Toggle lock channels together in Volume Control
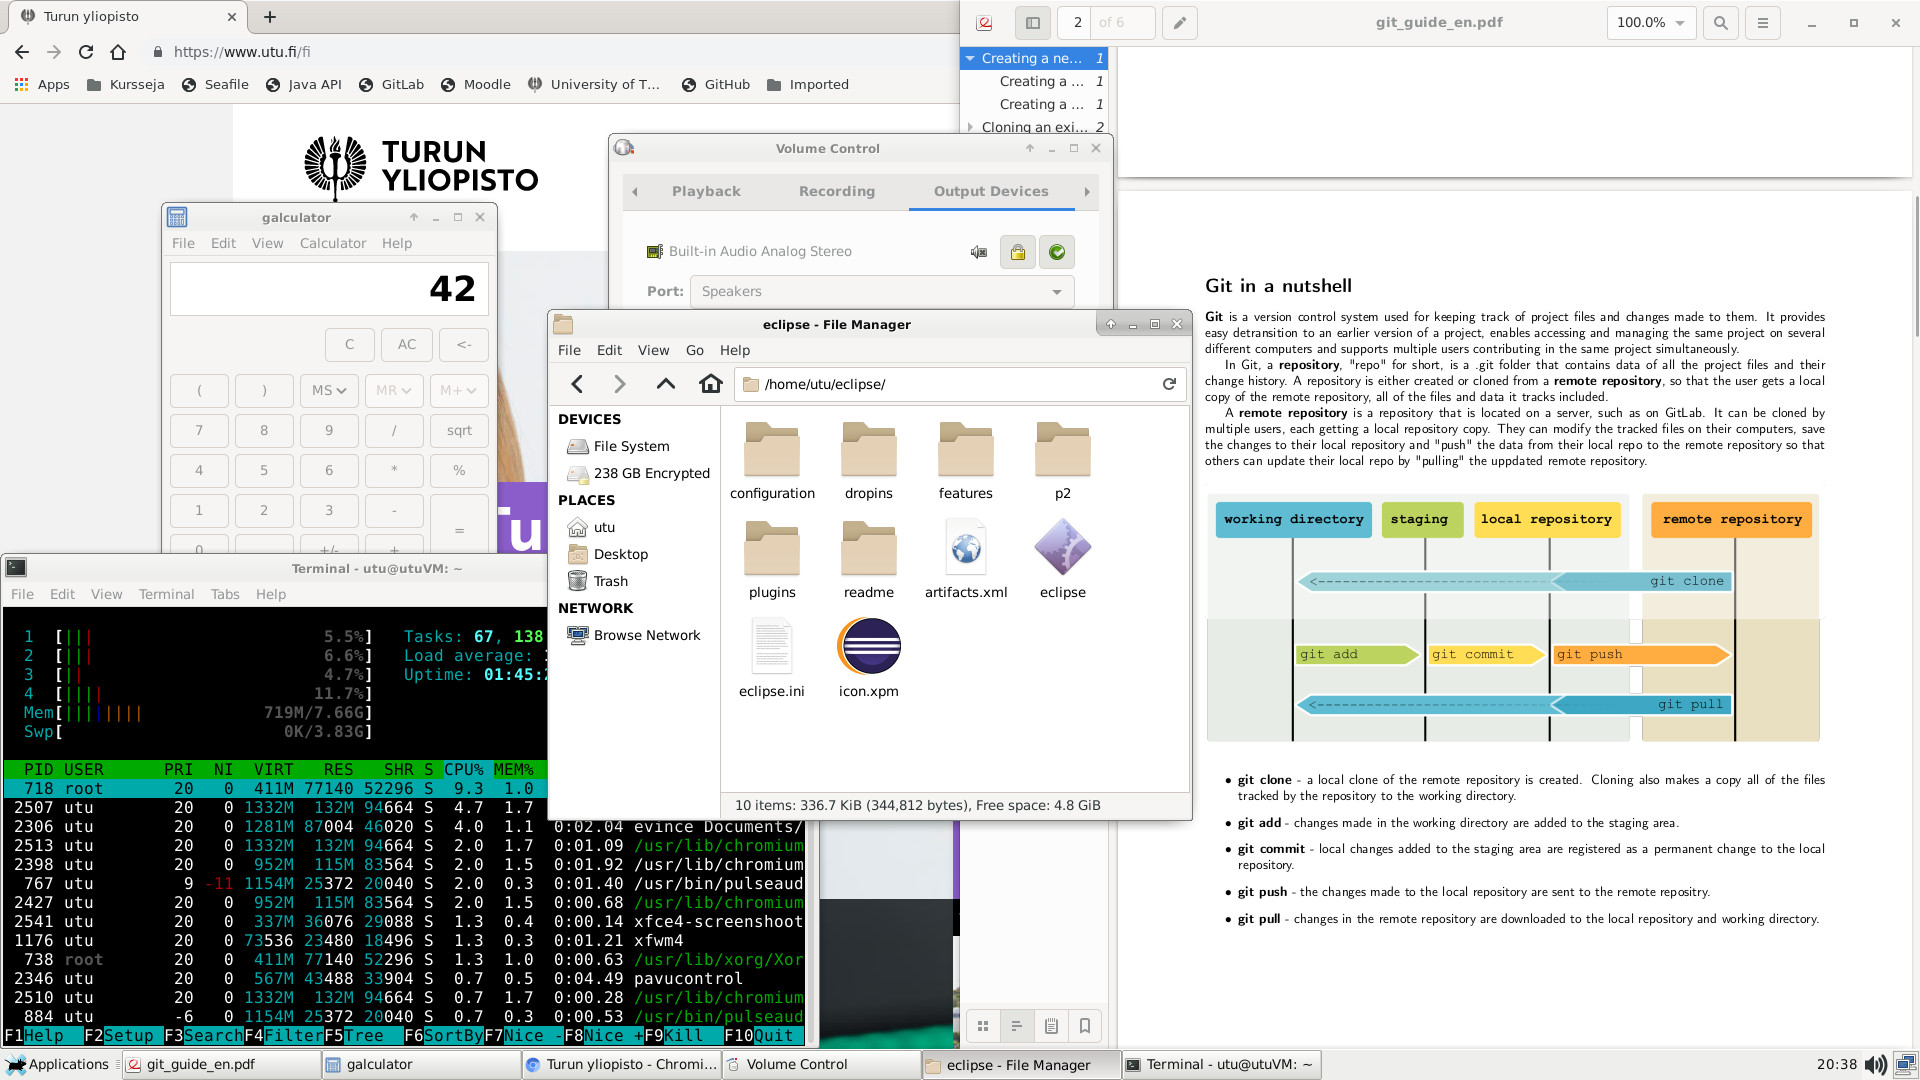The height and width of the screenshot is (1080, 1920). [x=1018, y=252]
